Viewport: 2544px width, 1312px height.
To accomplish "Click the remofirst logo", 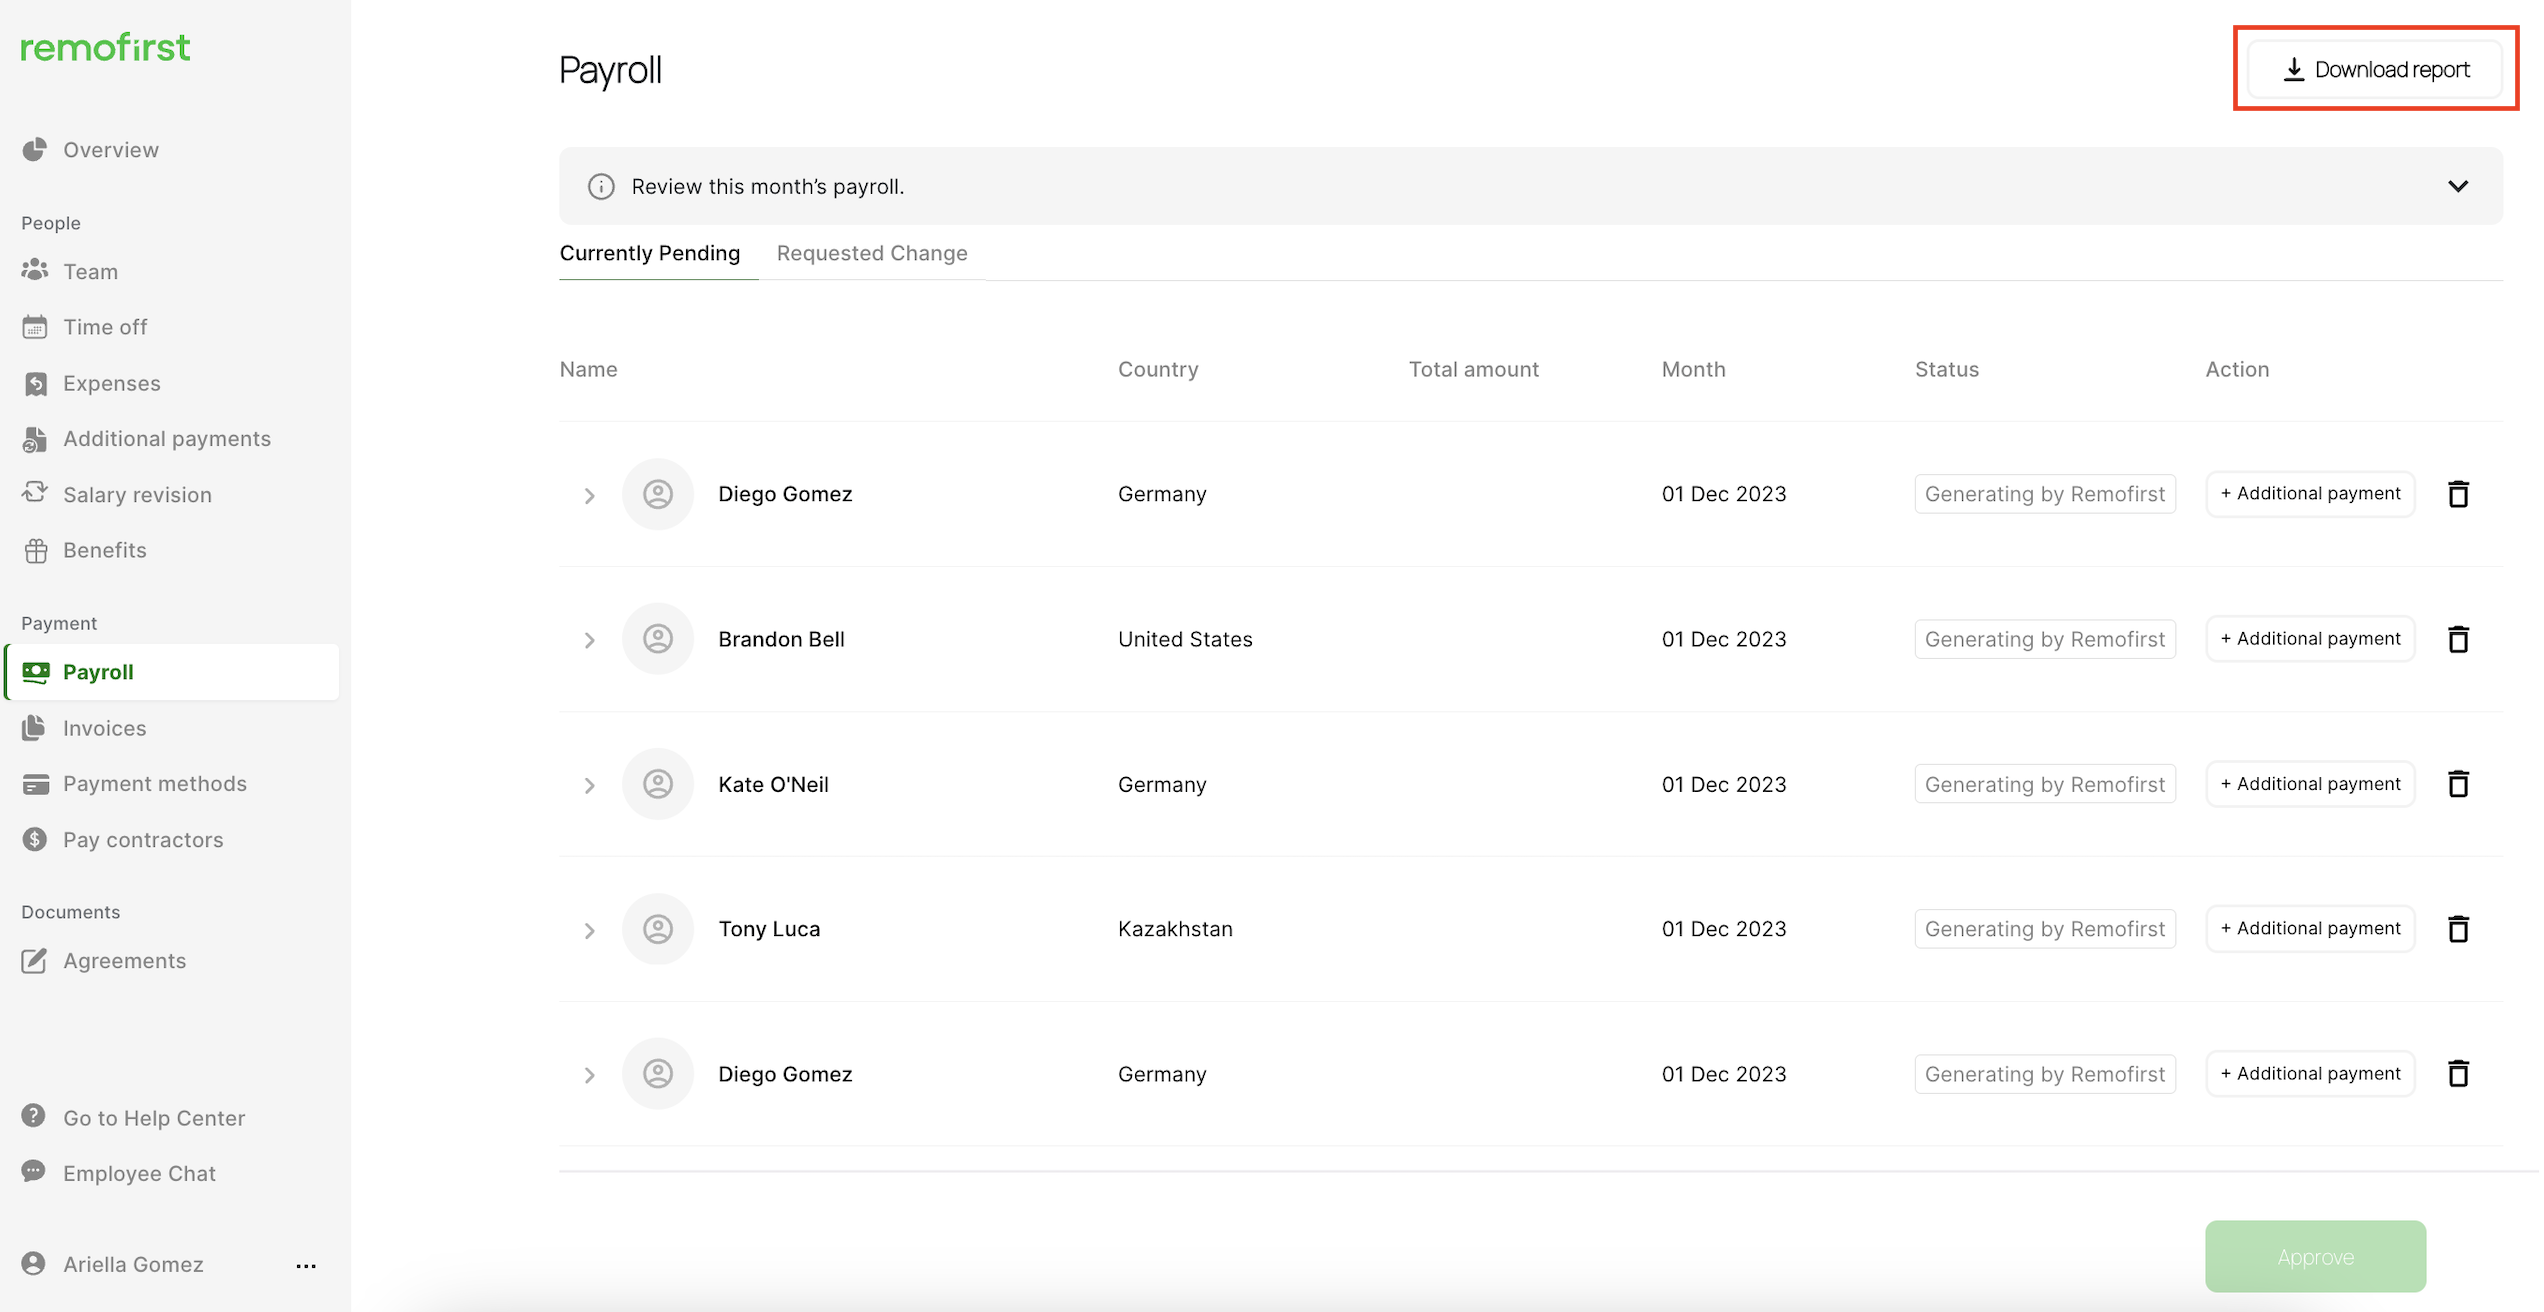I will pos(105,47).
